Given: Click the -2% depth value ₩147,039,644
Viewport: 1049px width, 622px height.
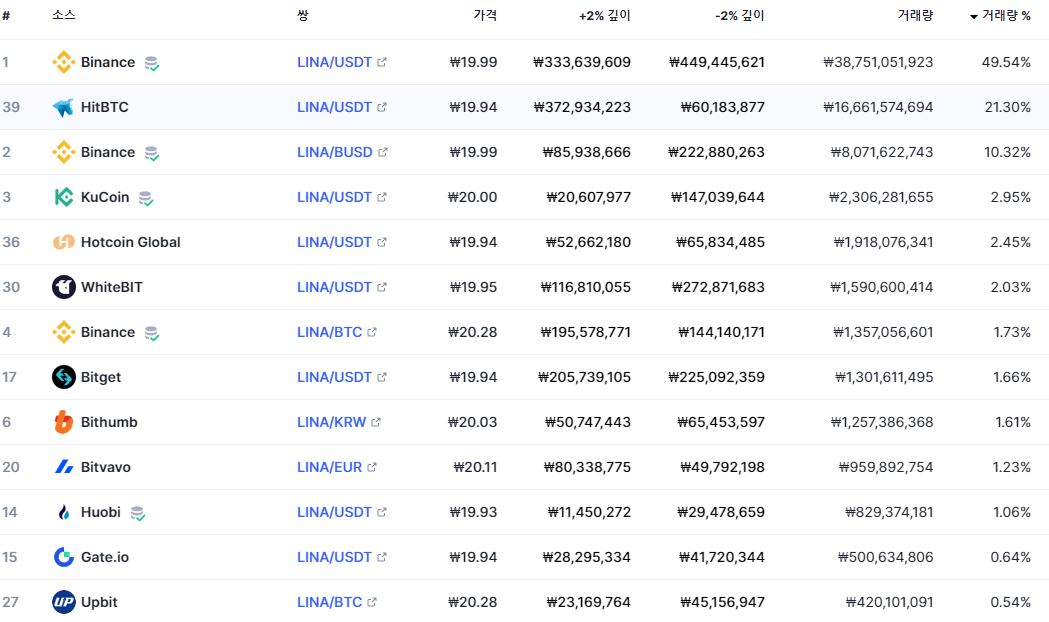Looking at the screenshot, I should coord(718,197).
